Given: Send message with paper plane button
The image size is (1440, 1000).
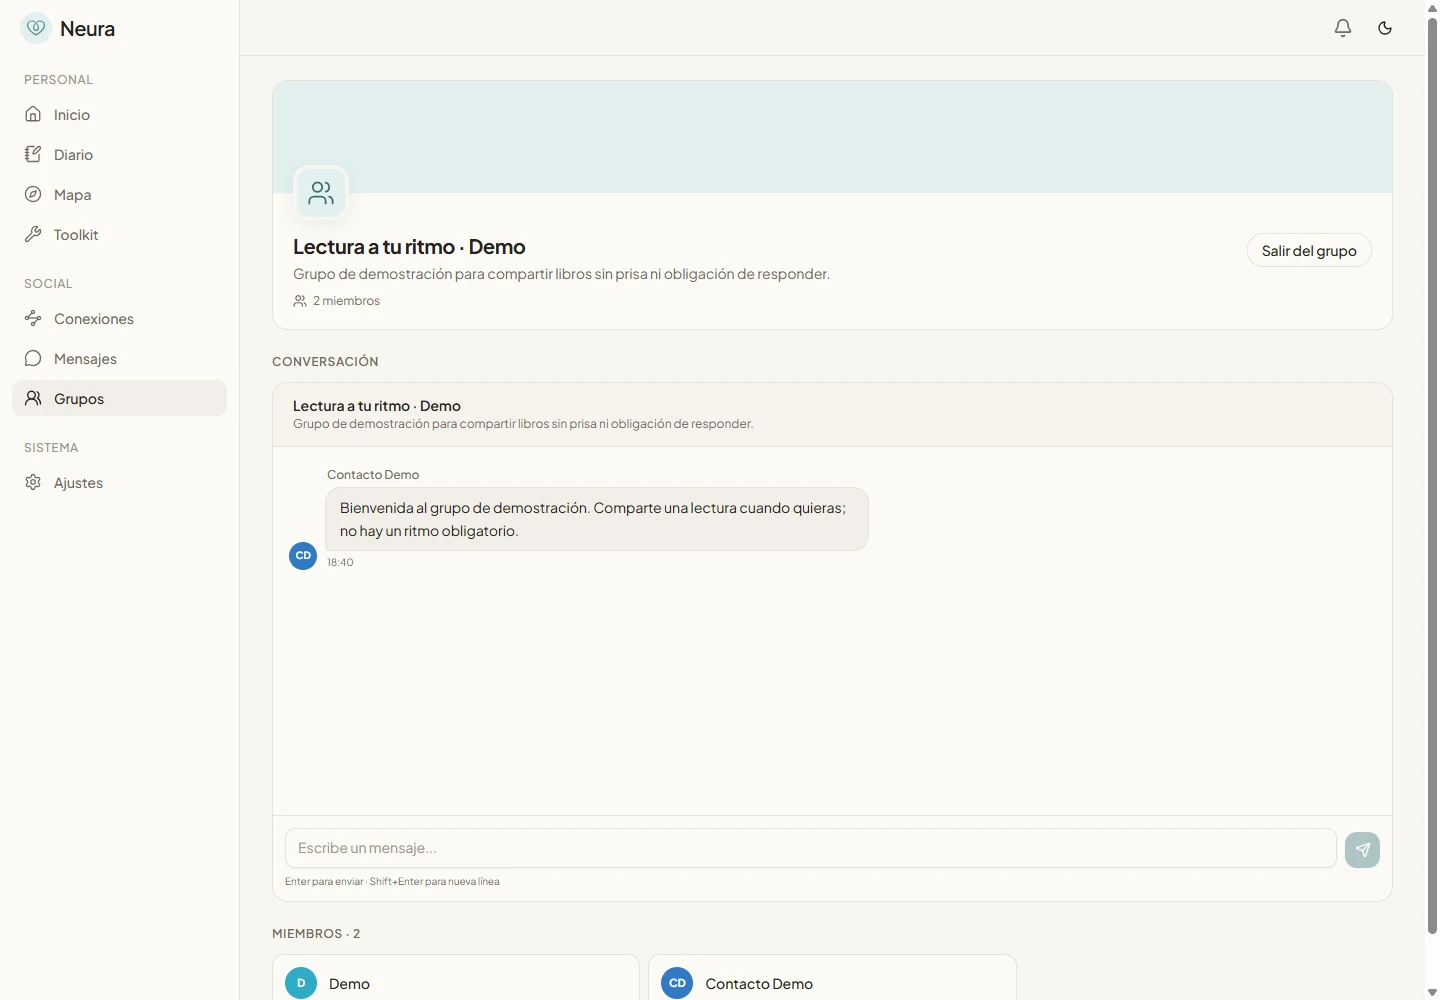Looking at the screenshot, I should (x=1362, y=850).
